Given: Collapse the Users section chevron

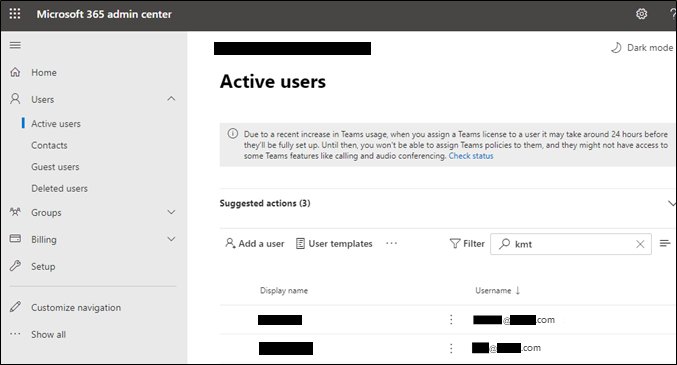Looking at the screenshot, I should (x=171, y=99).
